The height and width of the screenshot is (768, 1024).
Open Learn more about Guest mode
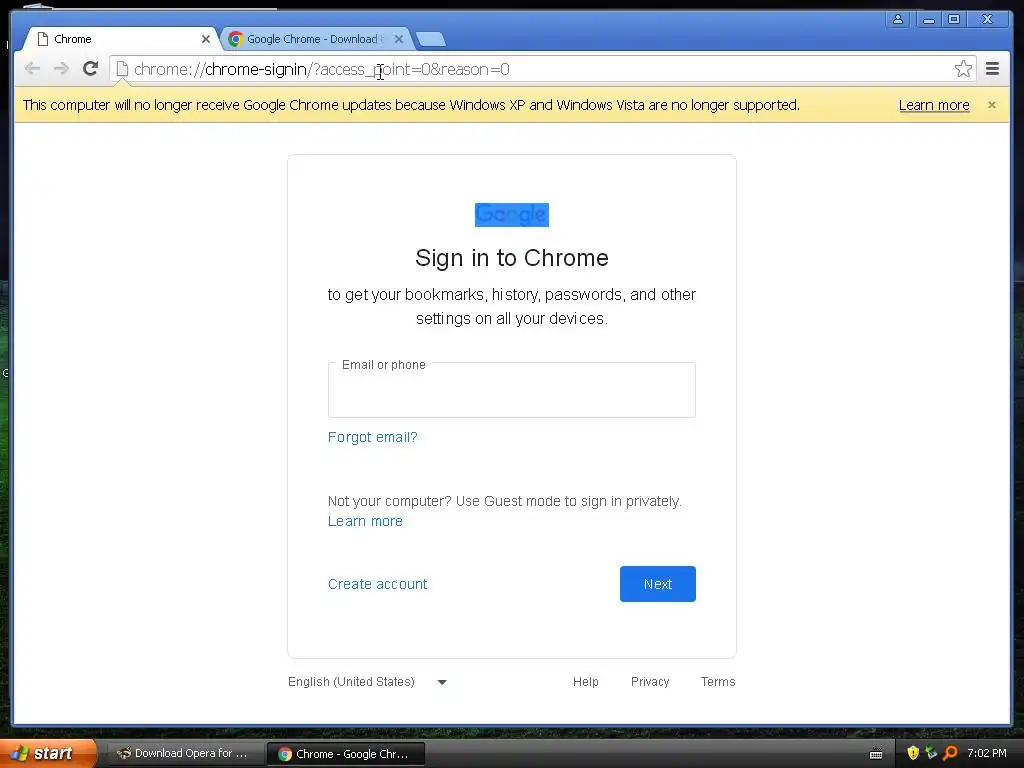pyautogui.click(x=365, y=521)
